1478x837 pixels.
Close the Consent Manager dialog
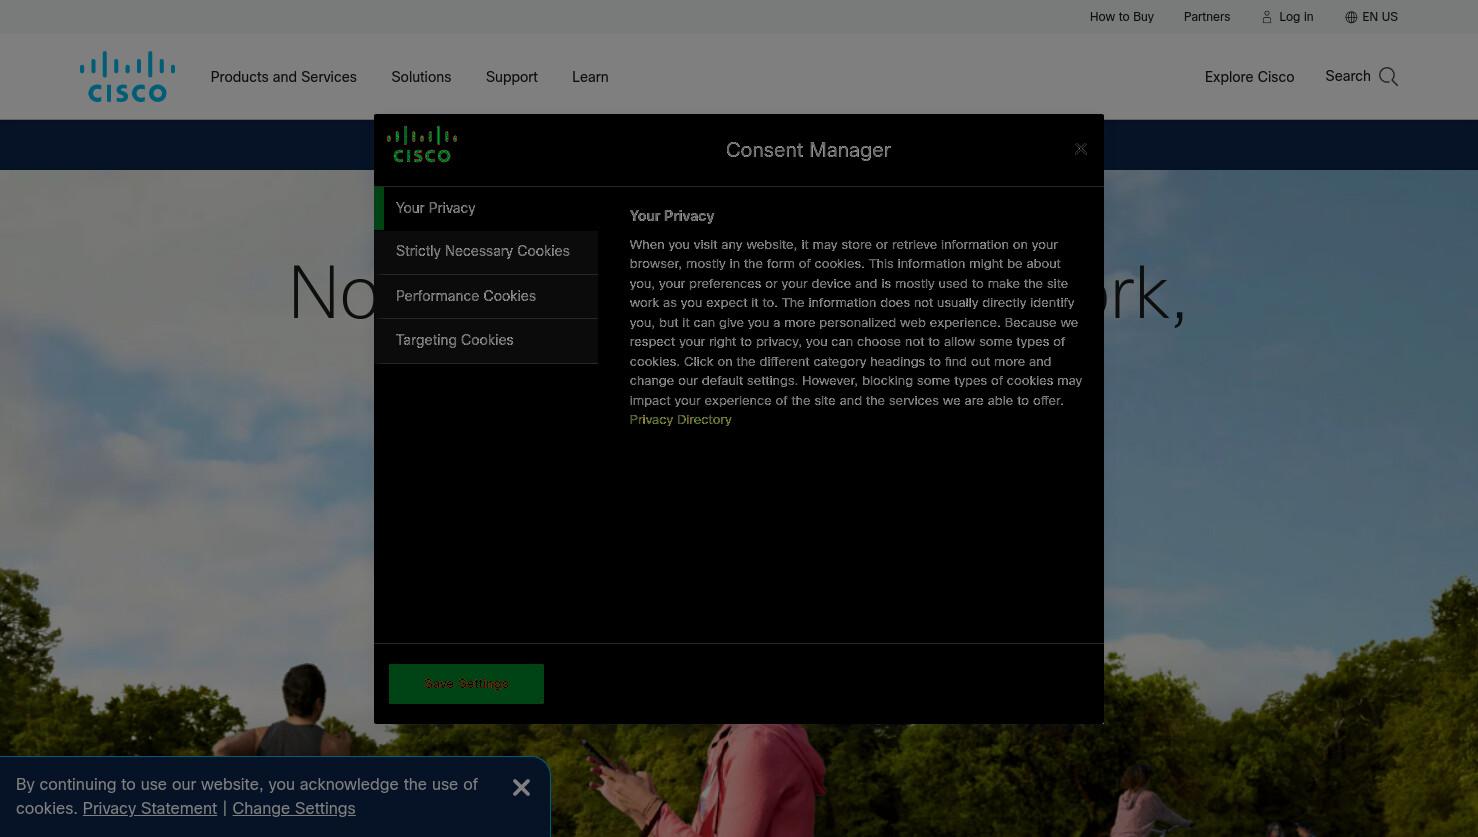pyautogui.click(x=1080, y=149)
